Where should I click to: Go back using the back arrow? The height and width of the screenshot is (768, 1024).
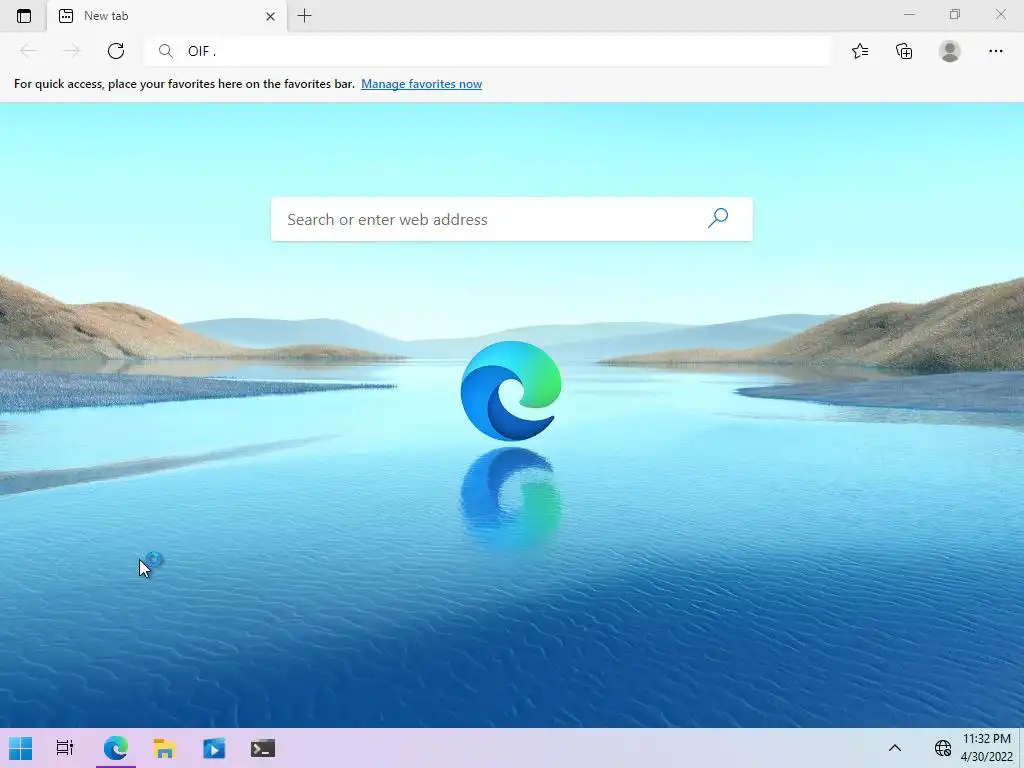[x=28, y=51]
